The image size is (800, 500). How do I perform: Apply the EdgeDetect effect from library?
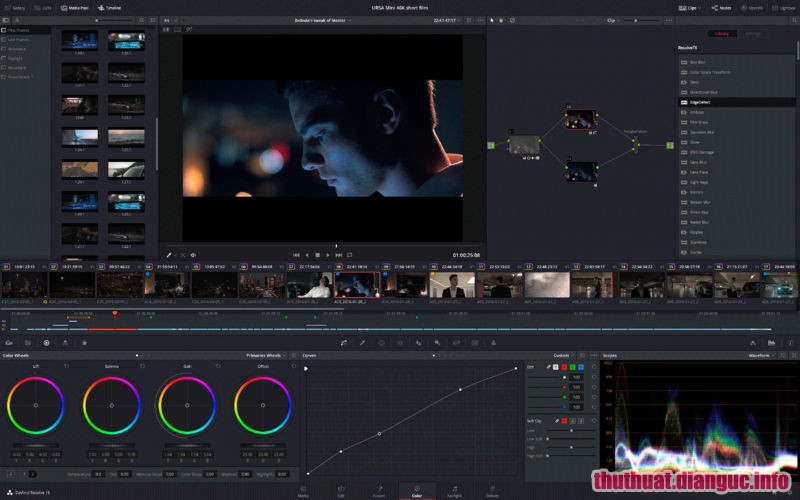737,103
